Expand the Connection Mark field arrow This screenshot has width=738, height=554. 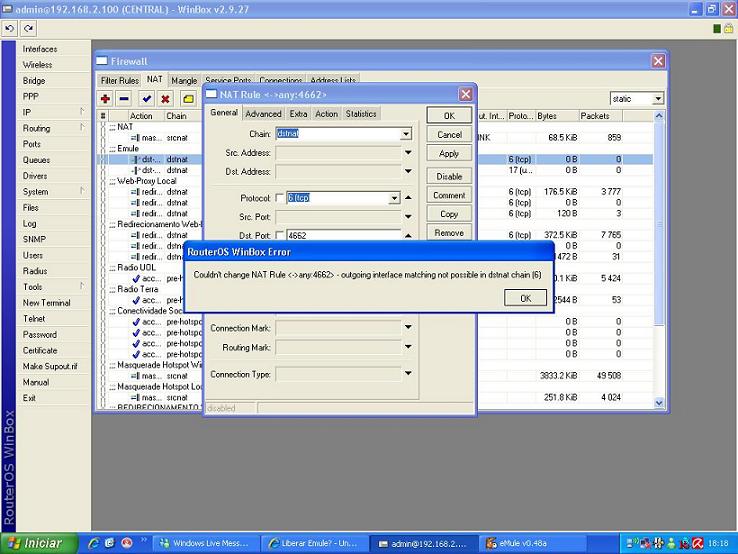408,327
